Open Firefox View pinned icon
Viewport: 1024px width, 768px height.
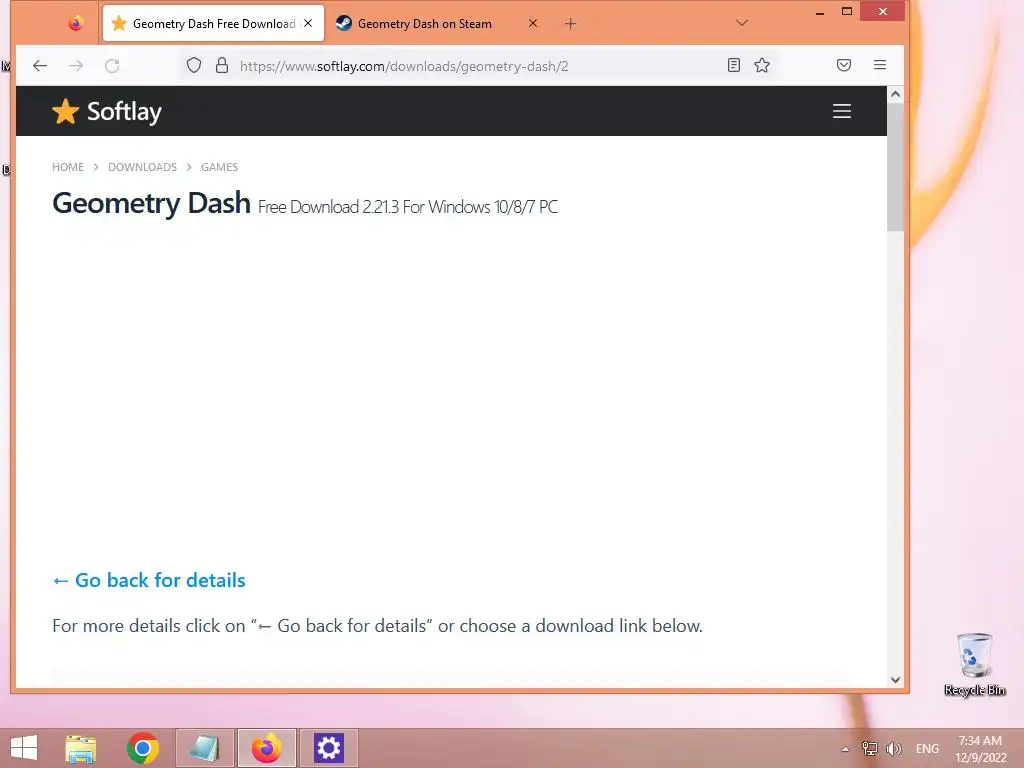(76, 24)
